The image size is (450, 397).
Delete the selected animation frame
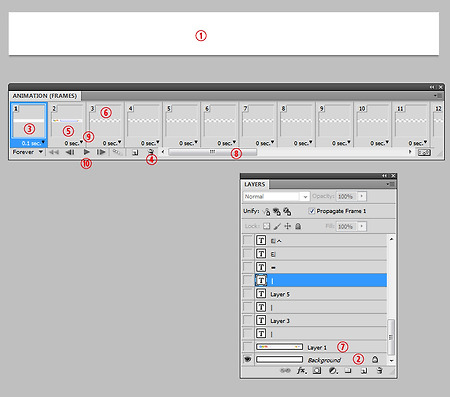coord(151,152)
